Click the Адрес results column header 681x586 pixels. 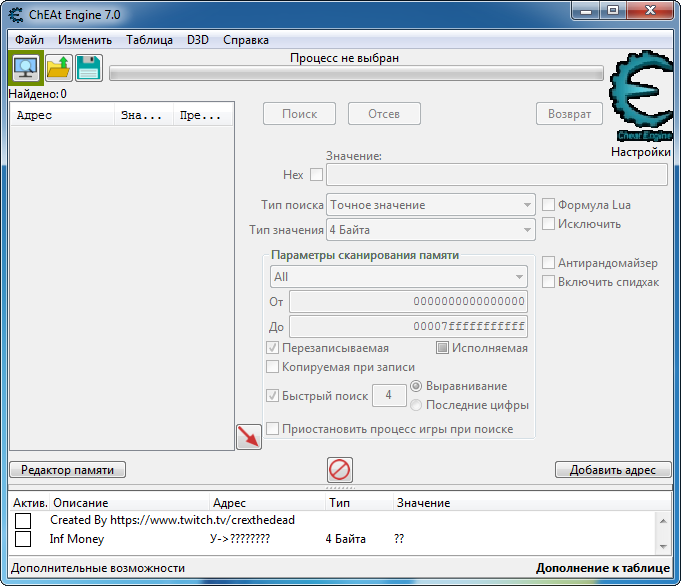point(63,116)
